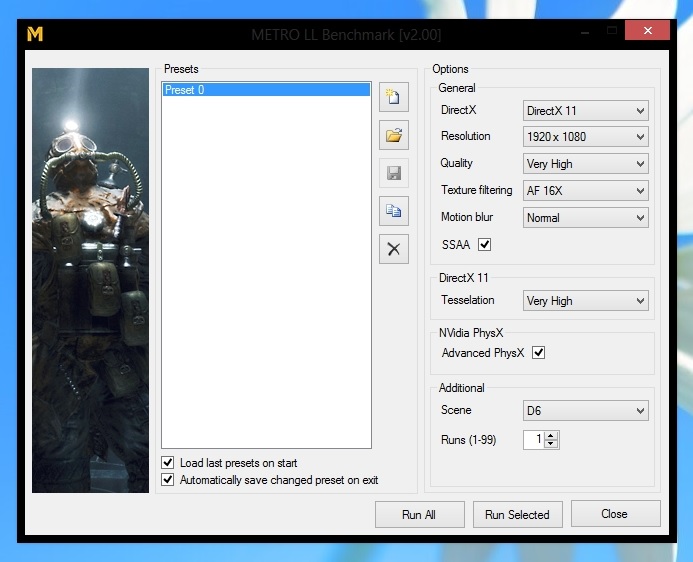Toggle the SSAA checkbox
The width and height of the screenshot is (693, 562).
point(484,244)
